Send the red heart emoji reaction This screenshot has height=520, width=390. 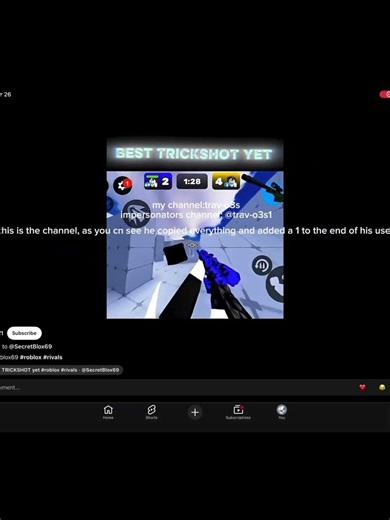coord(362,387)
